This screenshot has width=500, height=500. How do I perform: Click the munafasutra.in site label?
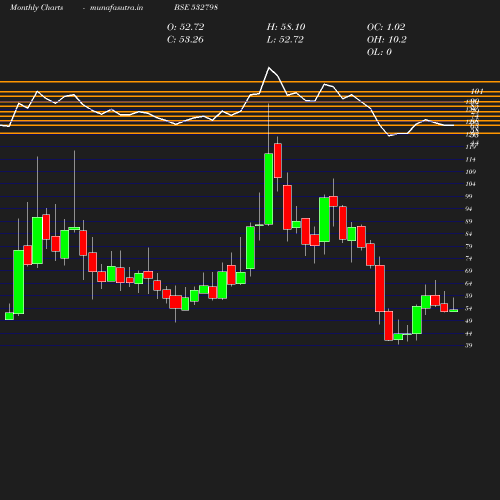[x=116, y=7]
